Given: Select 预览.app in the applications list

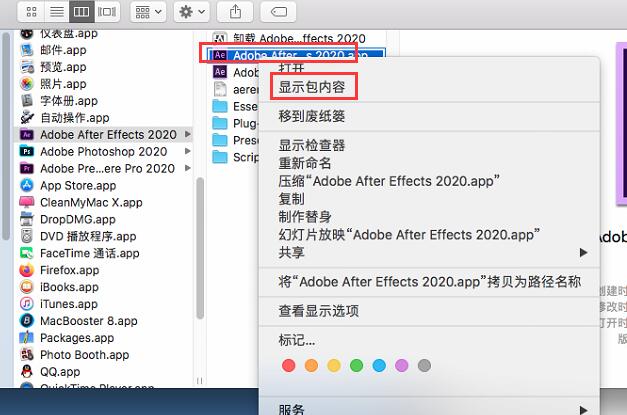Looking at the screenshot, I should [63, 67].
